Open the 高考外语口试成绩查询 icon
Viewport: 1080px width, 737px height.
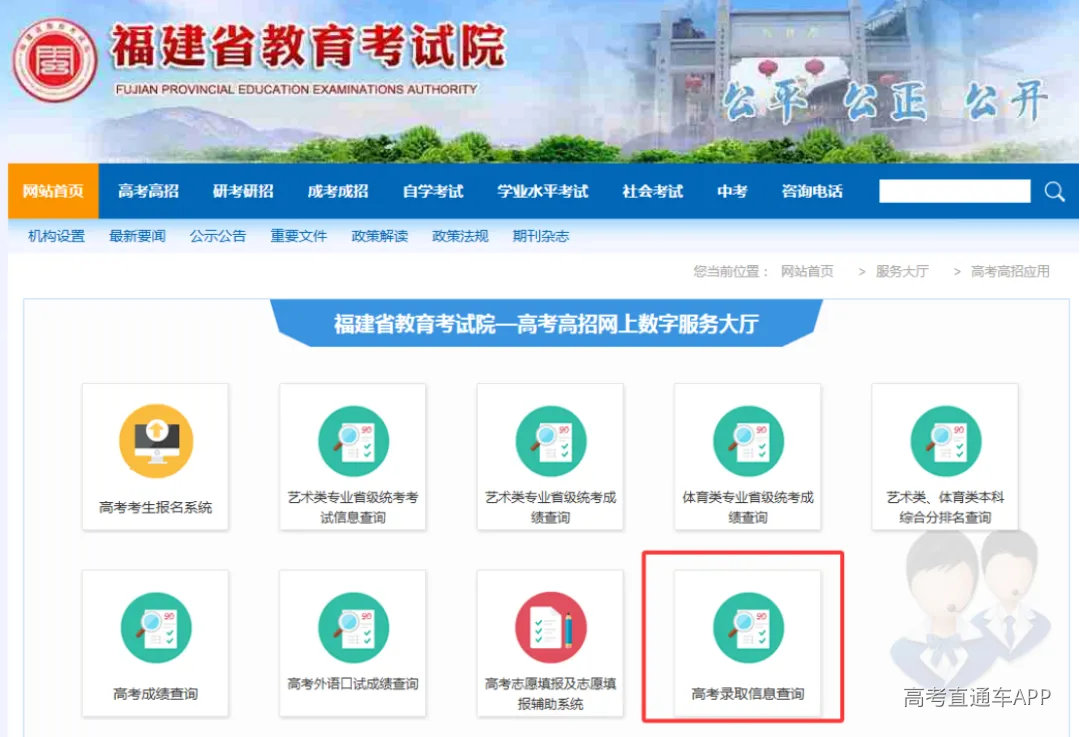(353, 627)
